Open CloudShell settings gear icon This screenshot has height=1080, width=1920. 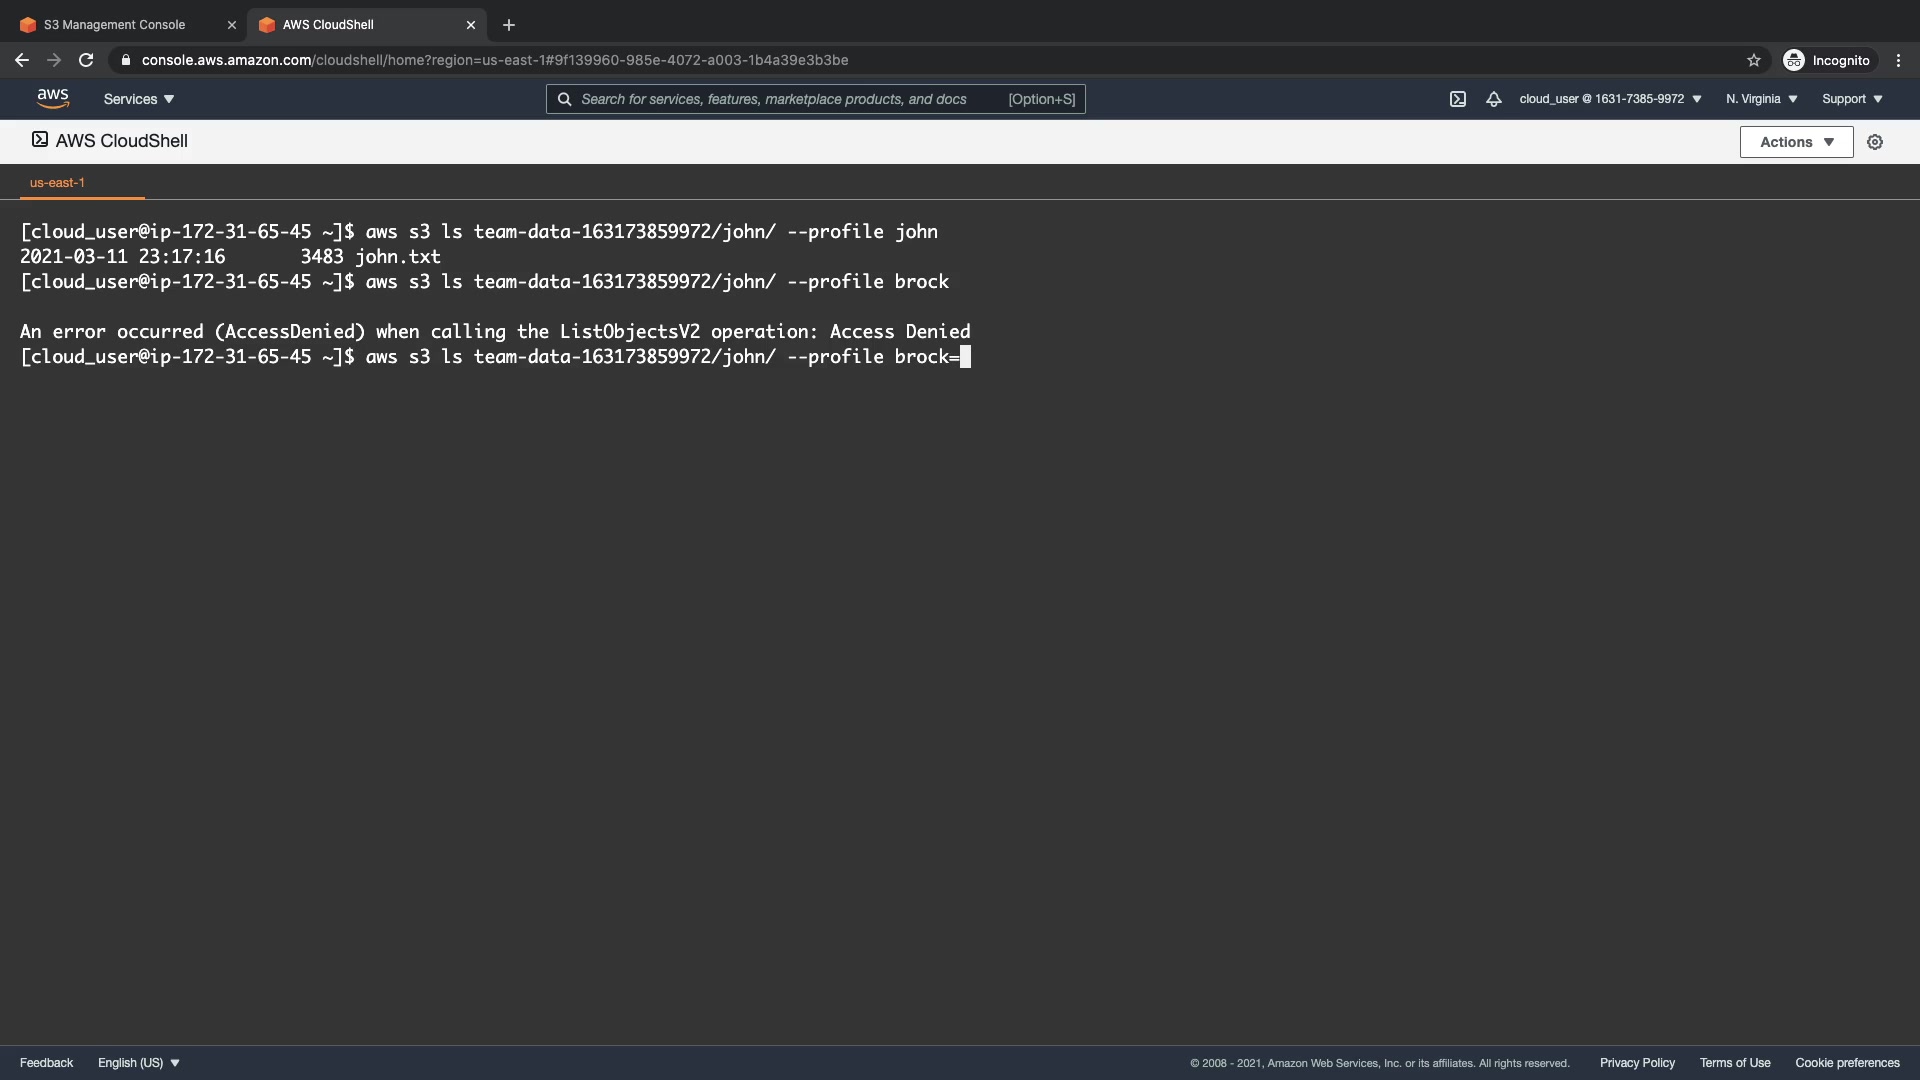(x=1875, y=142)
